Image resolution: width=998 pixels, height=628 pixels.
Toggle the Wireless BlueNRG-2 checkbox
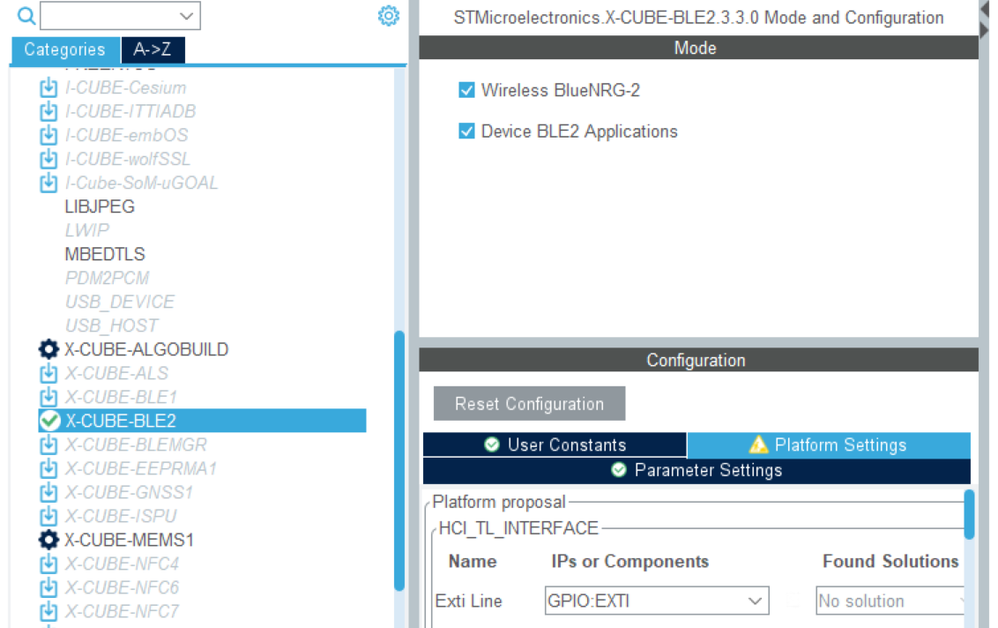pos(467,90)
